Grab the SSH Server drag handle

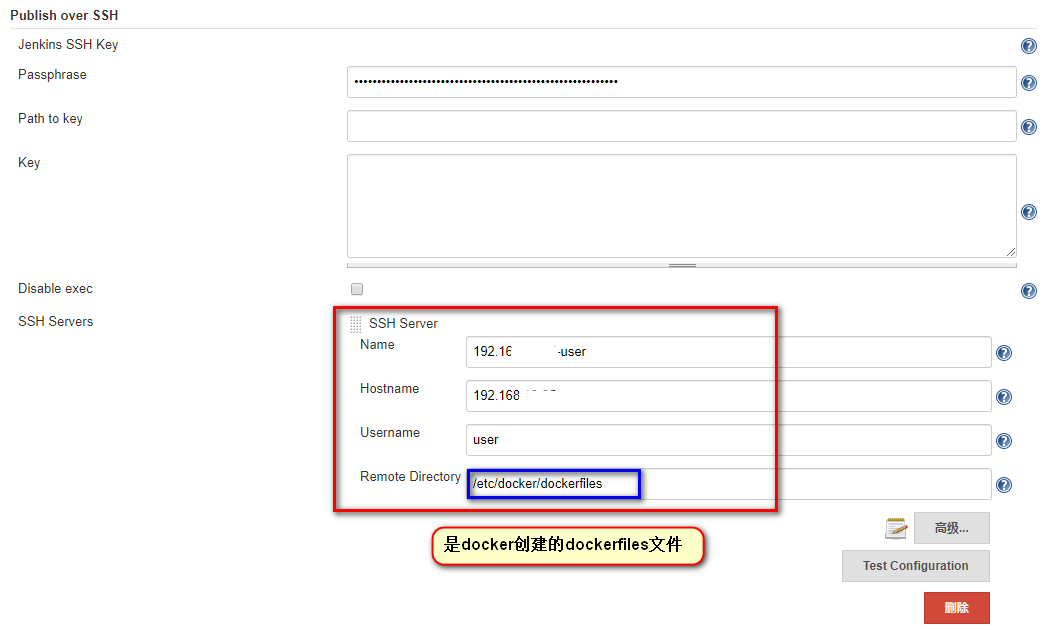coord(355,324)
